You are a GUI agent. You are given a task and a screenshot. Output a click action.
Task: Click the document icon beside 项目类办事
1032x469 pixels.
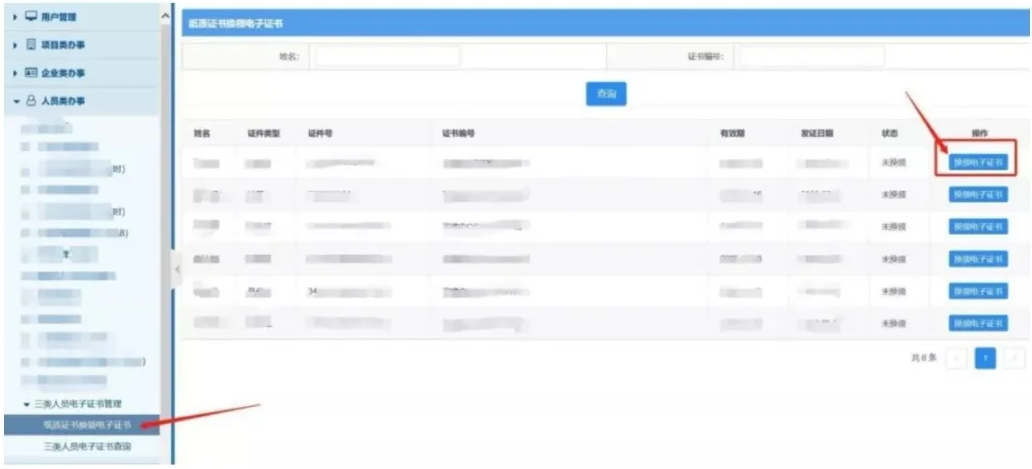29,45
